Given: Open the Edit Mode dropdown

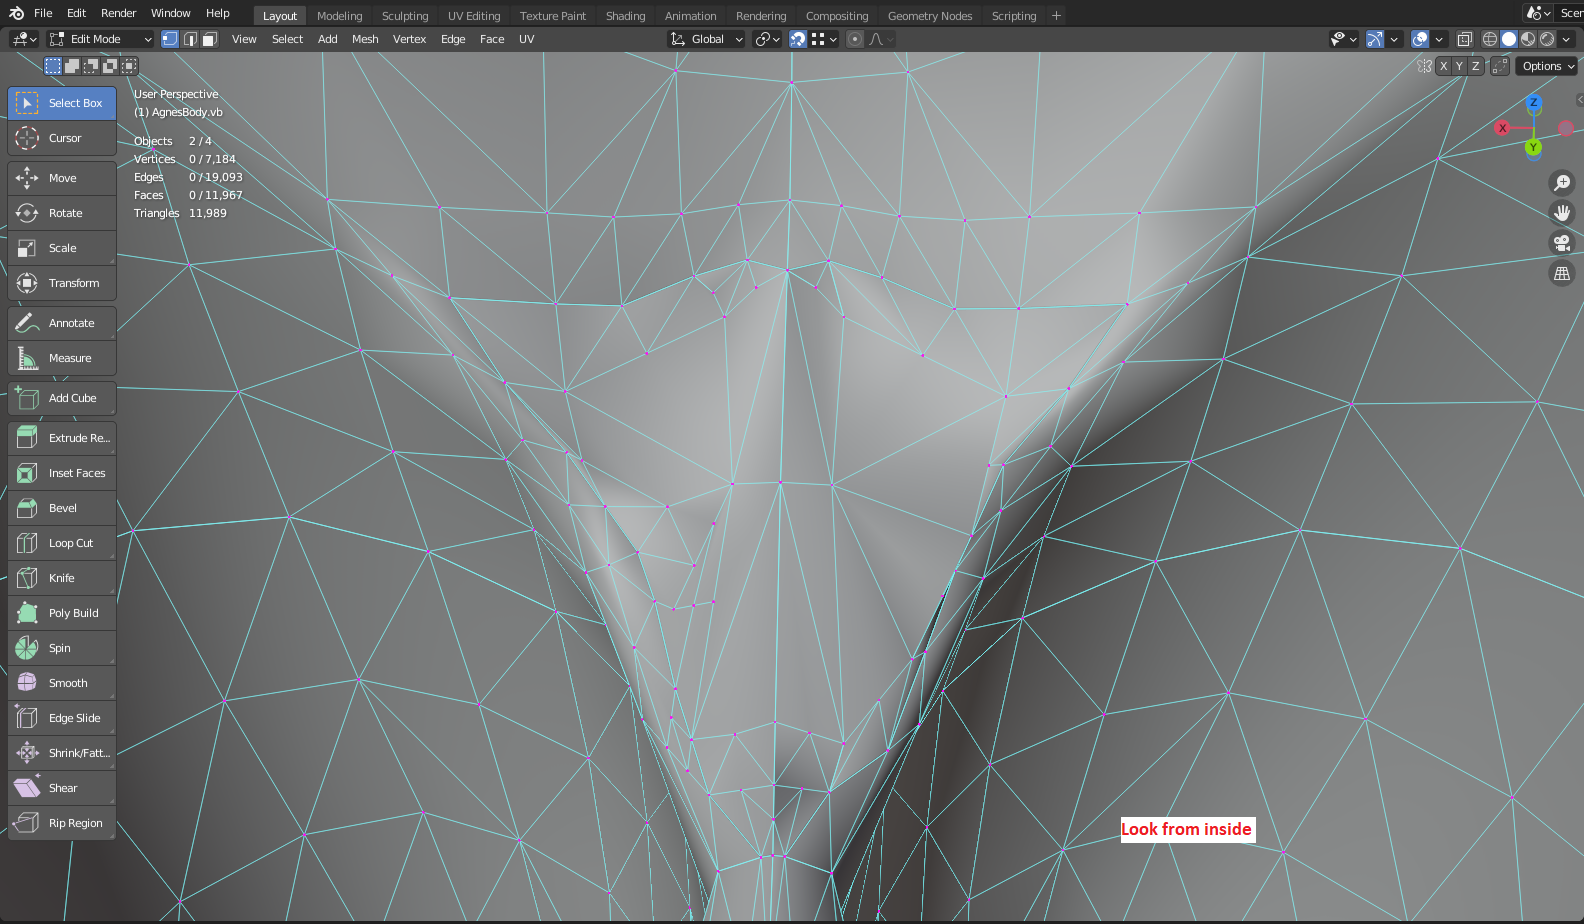Looking at the screenshot, I should (101, 39).
